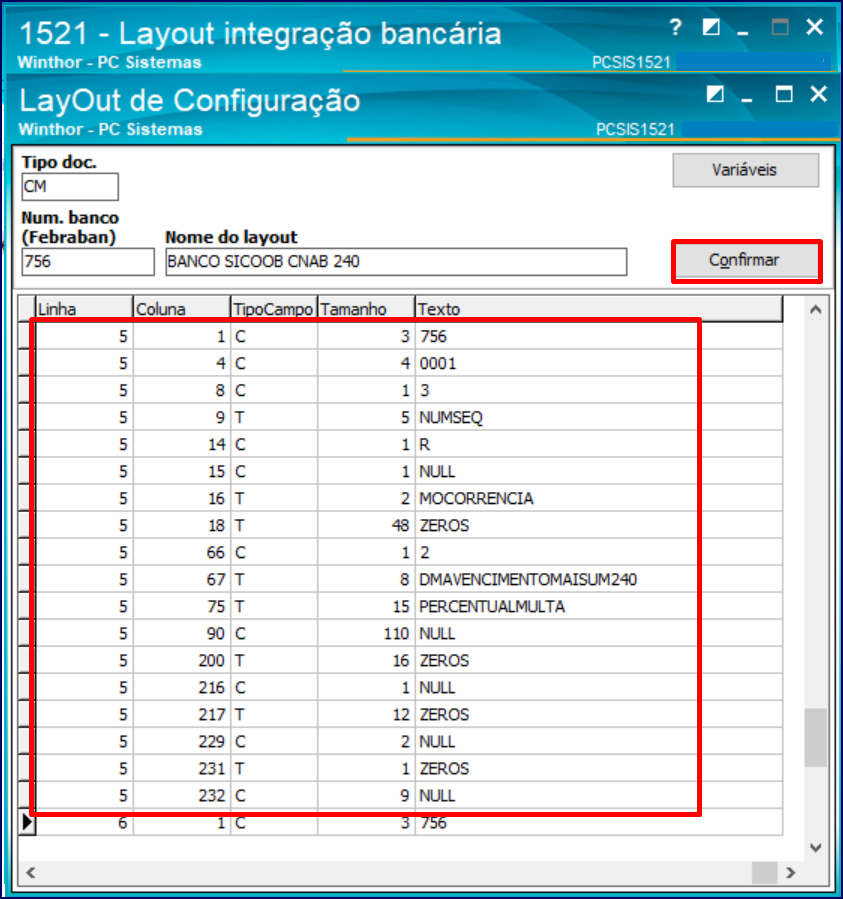The image size is (843, 899).
Task: Click the skin toggle icon in 1521 title bar
Action: [711, 27]
